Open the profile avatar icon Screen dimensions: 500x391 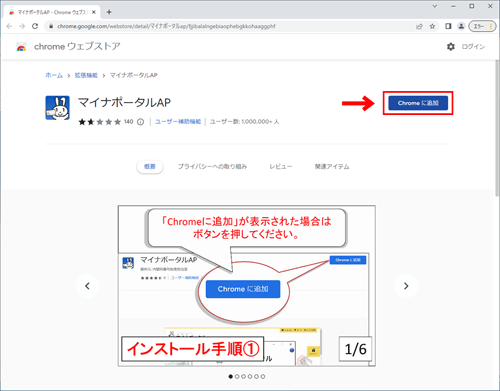click(x=461, y=26)
